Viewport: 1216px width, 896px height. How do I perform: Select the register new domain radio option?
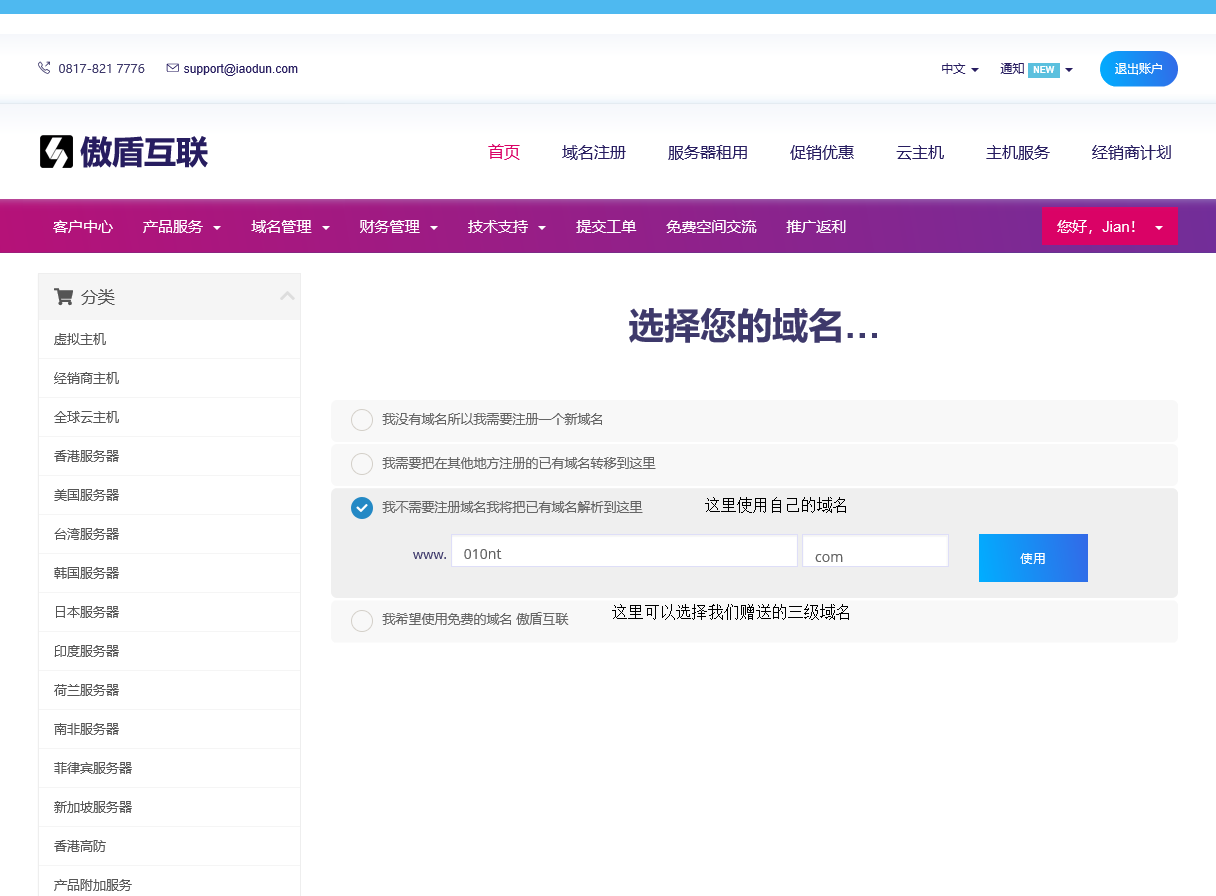pos(362,420)
